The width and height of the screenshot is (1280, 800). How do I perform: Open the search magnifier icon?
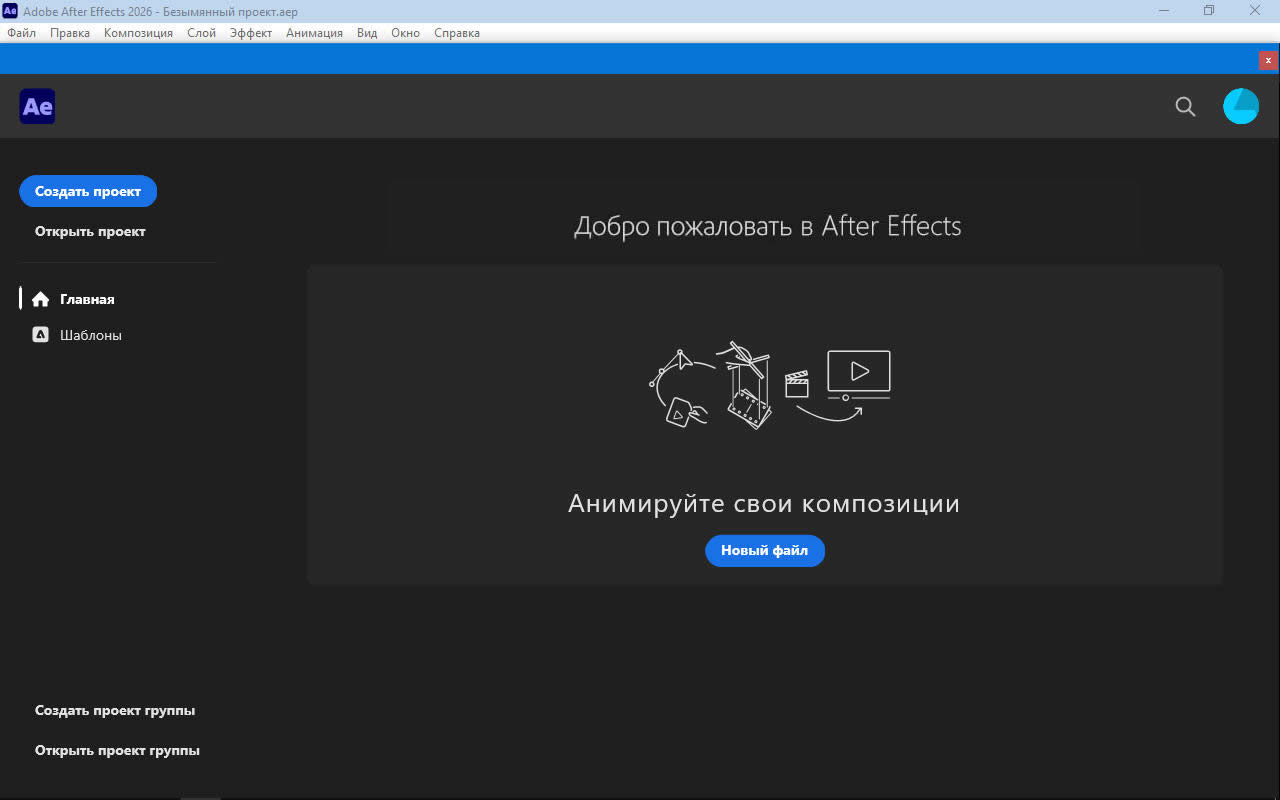[1185, 106]
